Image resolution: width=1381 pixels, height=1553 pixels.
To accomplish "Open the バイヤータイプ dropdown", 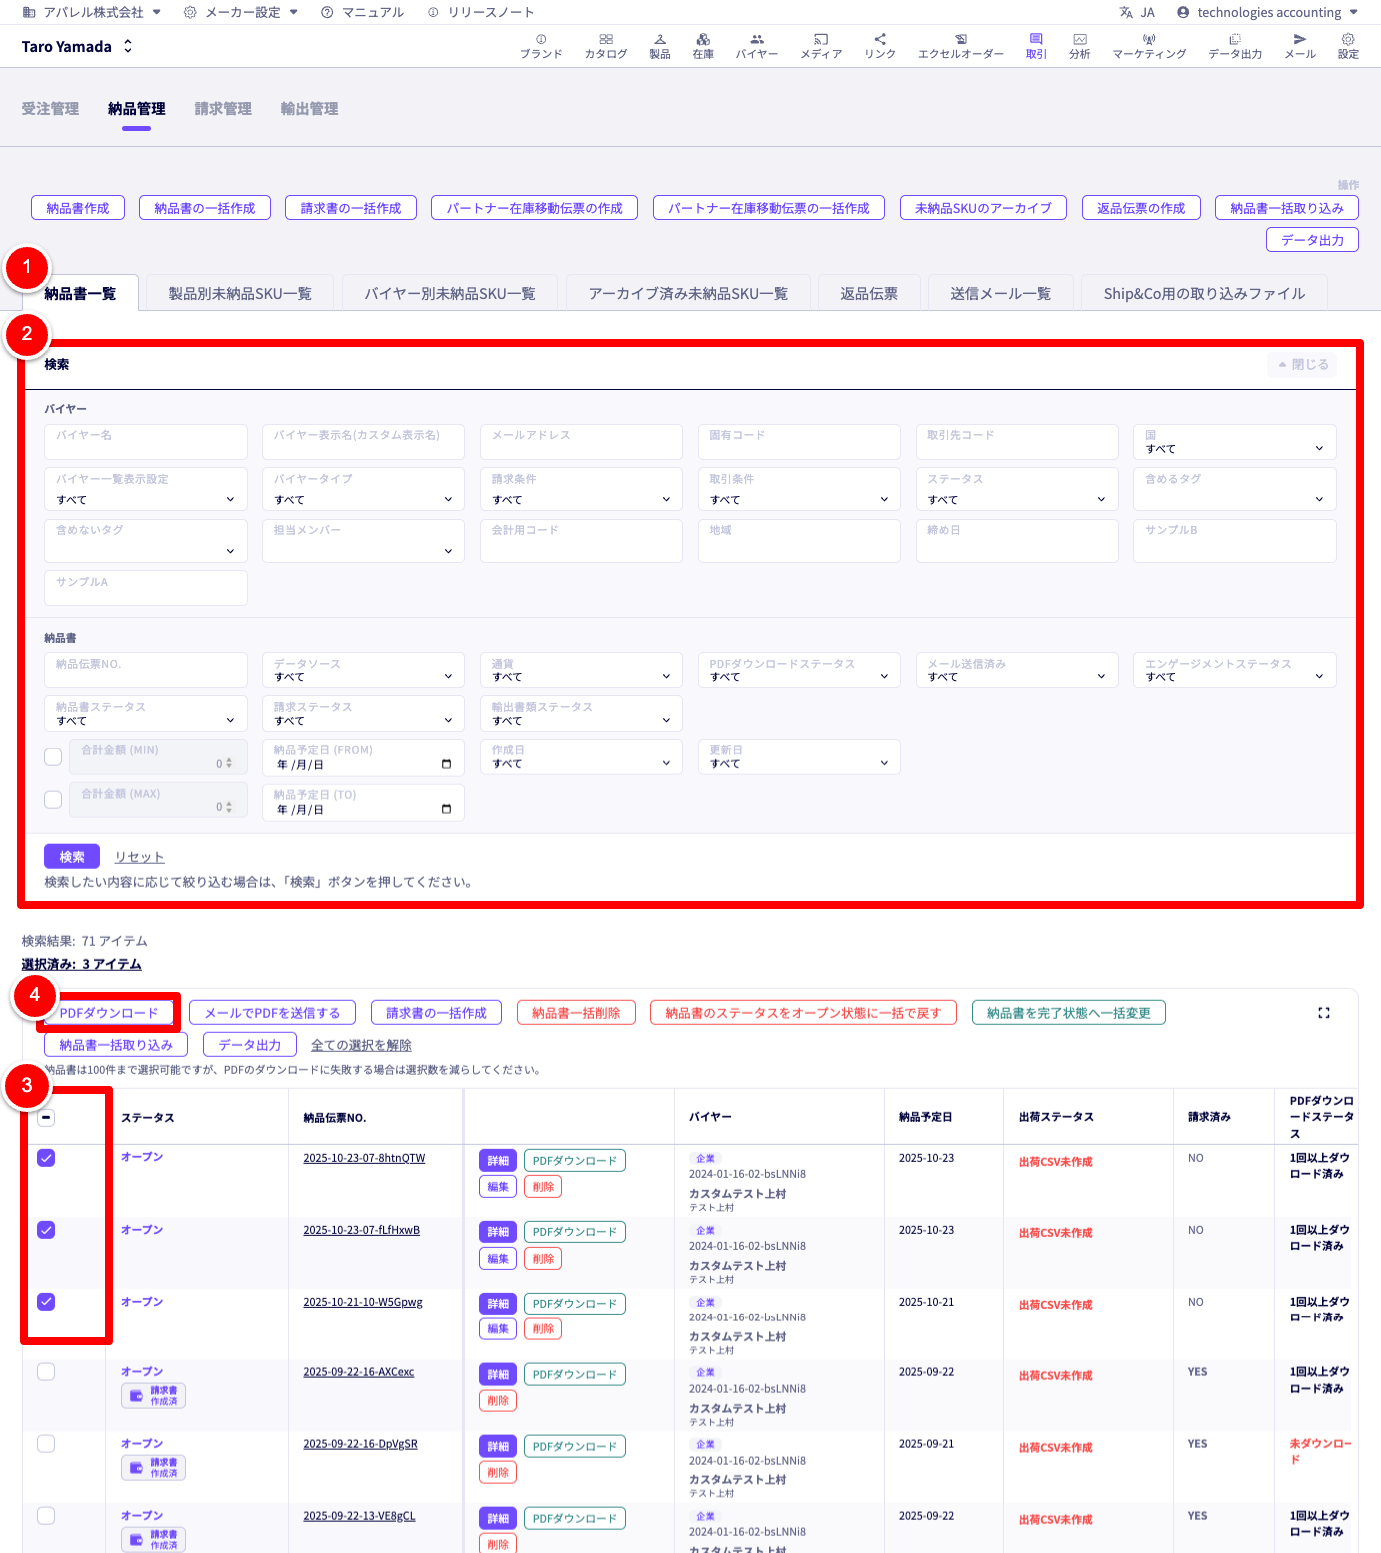I will [x=363, y=488].
